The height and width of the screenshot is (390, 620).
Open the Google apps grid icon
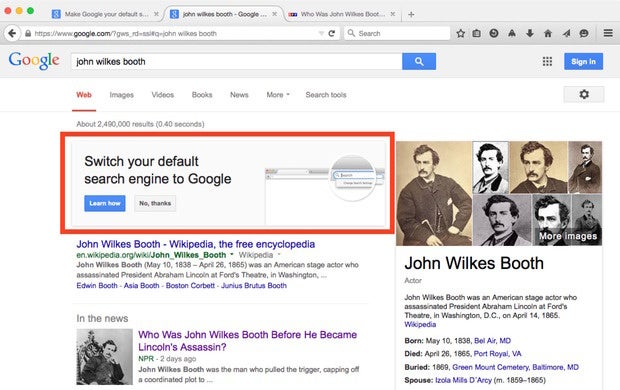[547, 61]
